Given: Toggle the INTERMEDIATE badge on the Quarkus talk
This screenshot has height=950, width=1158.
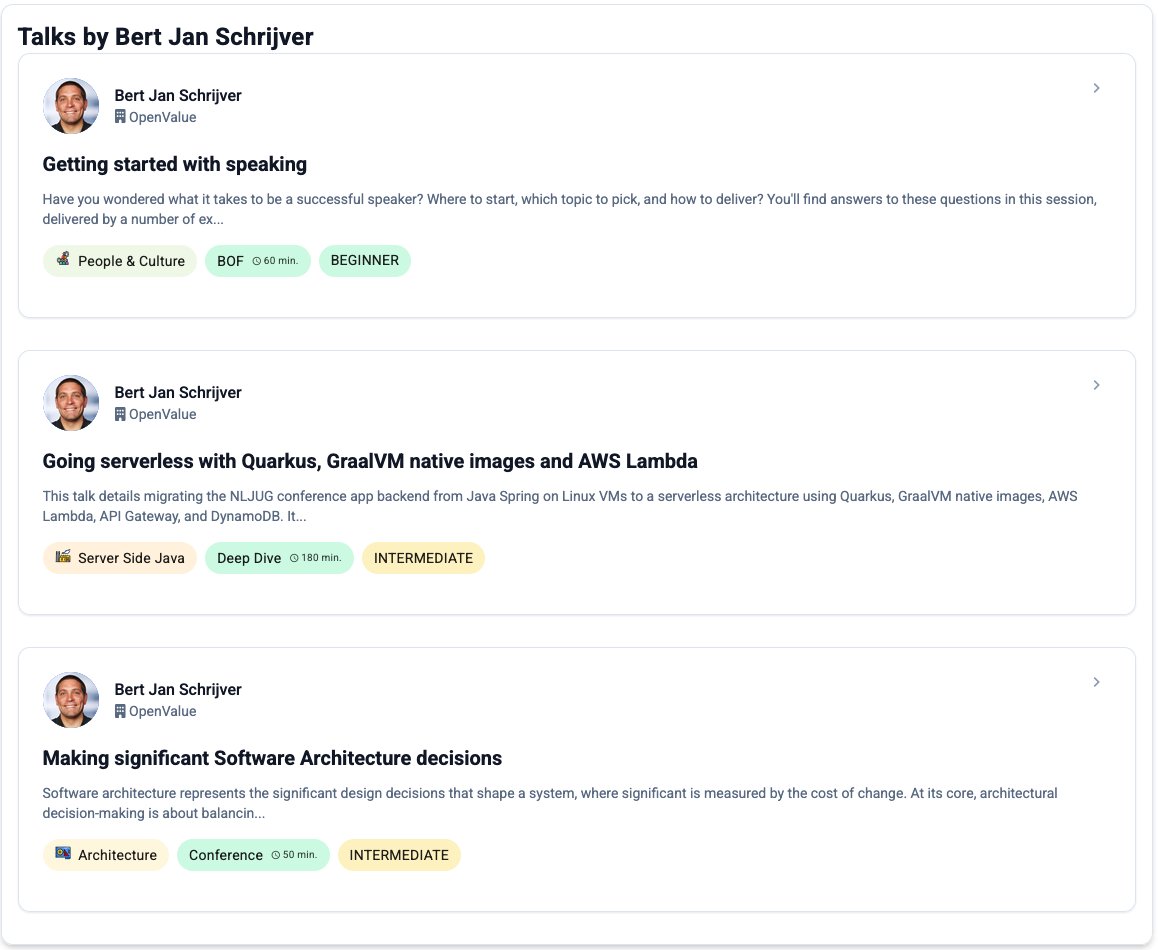Looking at the screenshot, I should point(423,558).
